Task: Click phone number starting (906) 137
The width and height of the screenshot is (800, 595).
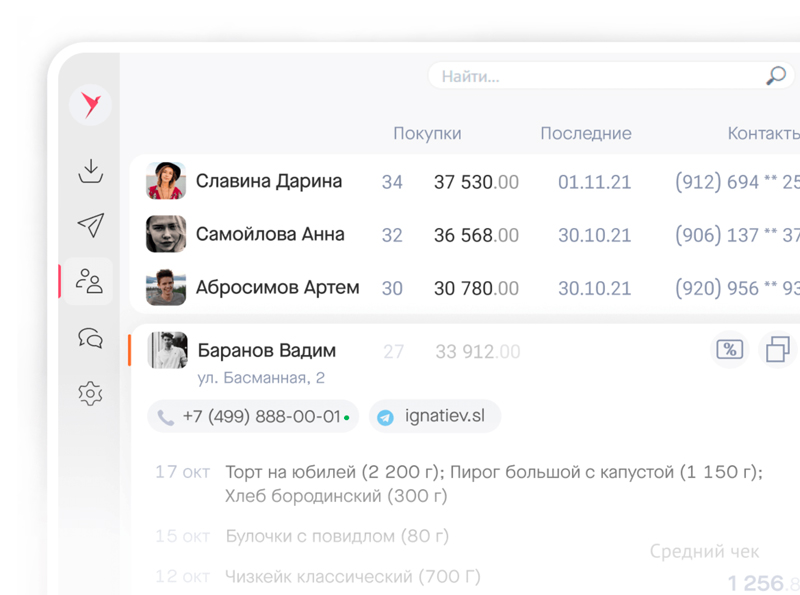Action: (x=737, y=235)
